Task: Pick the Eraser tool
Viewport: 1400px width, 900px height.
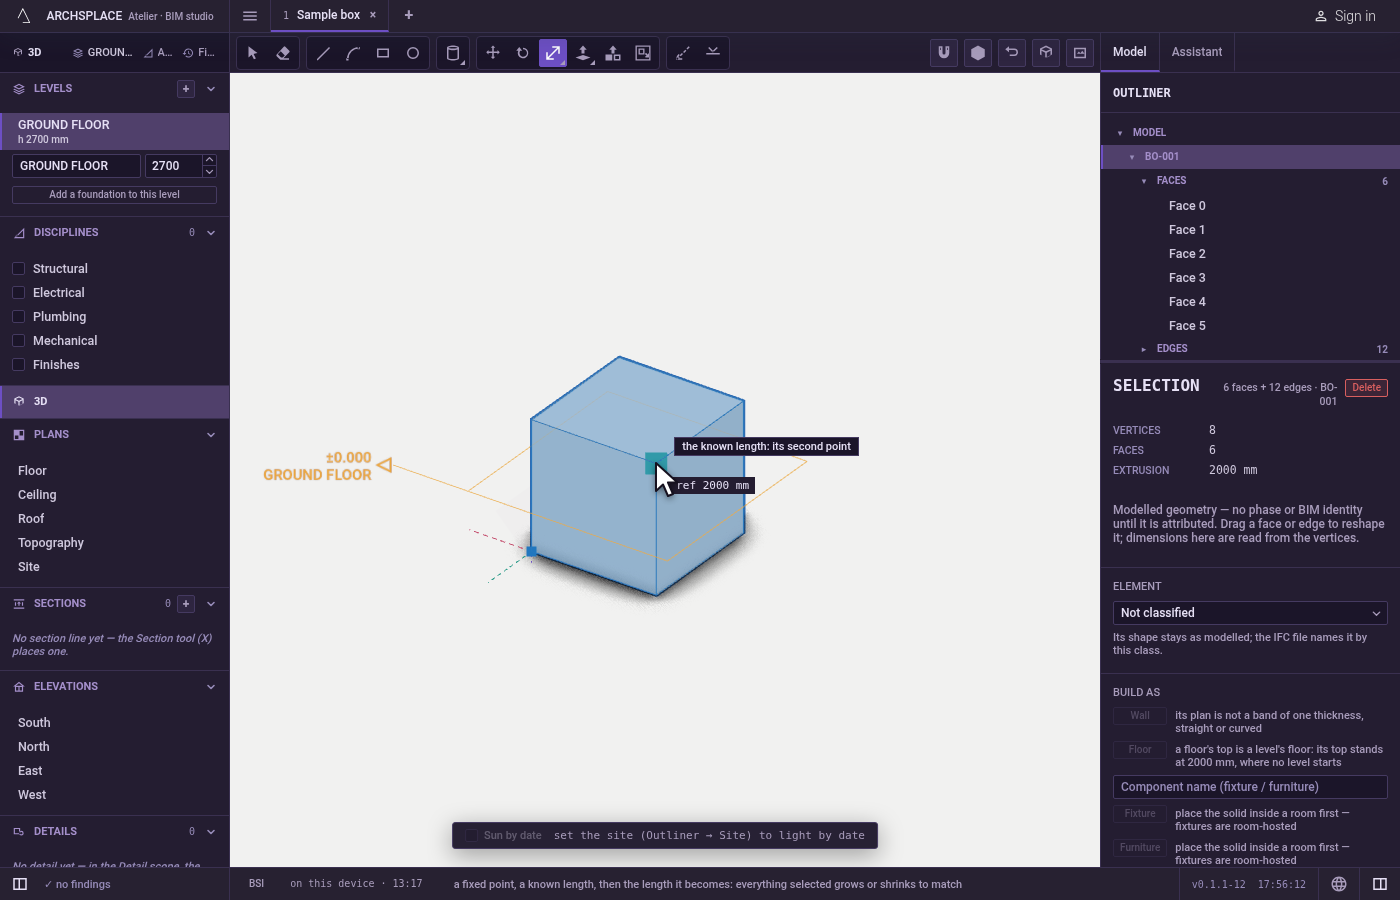Action: tap(283, 53)
